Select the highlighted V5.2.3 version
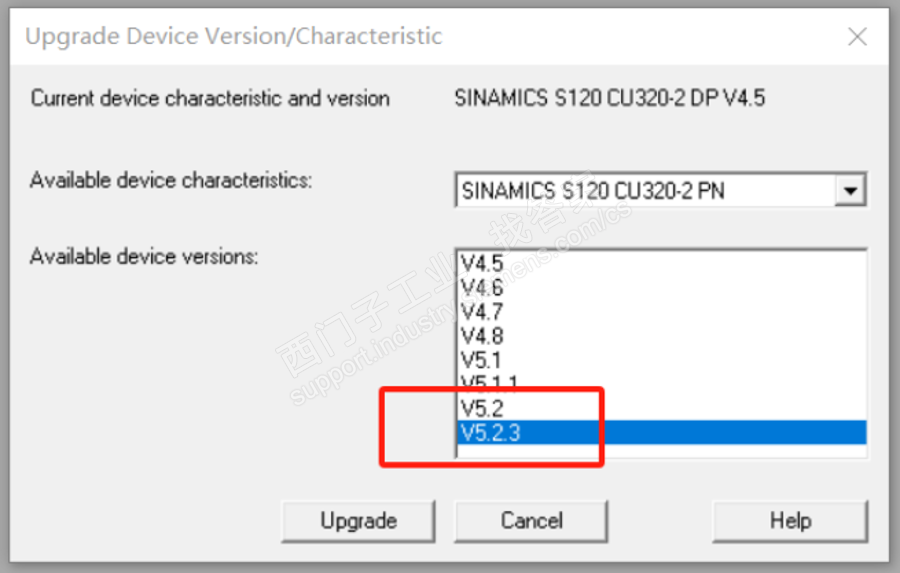The image size is (900, 573). 490,432
